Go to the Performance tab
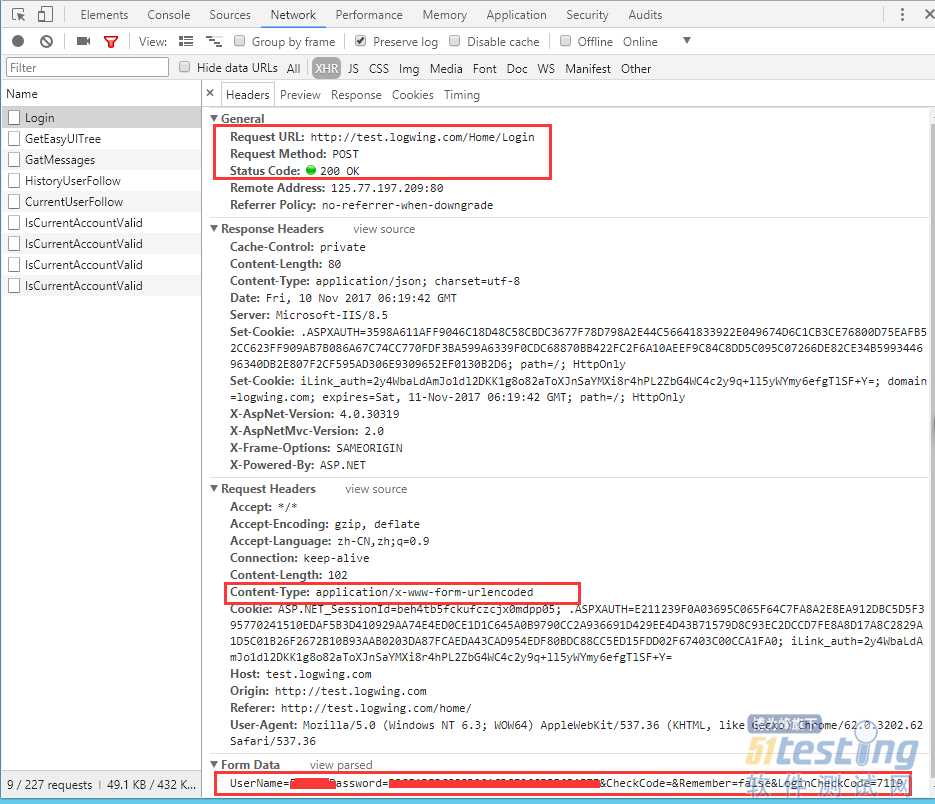Screen dimensions: 935x804 coord(369,15)
